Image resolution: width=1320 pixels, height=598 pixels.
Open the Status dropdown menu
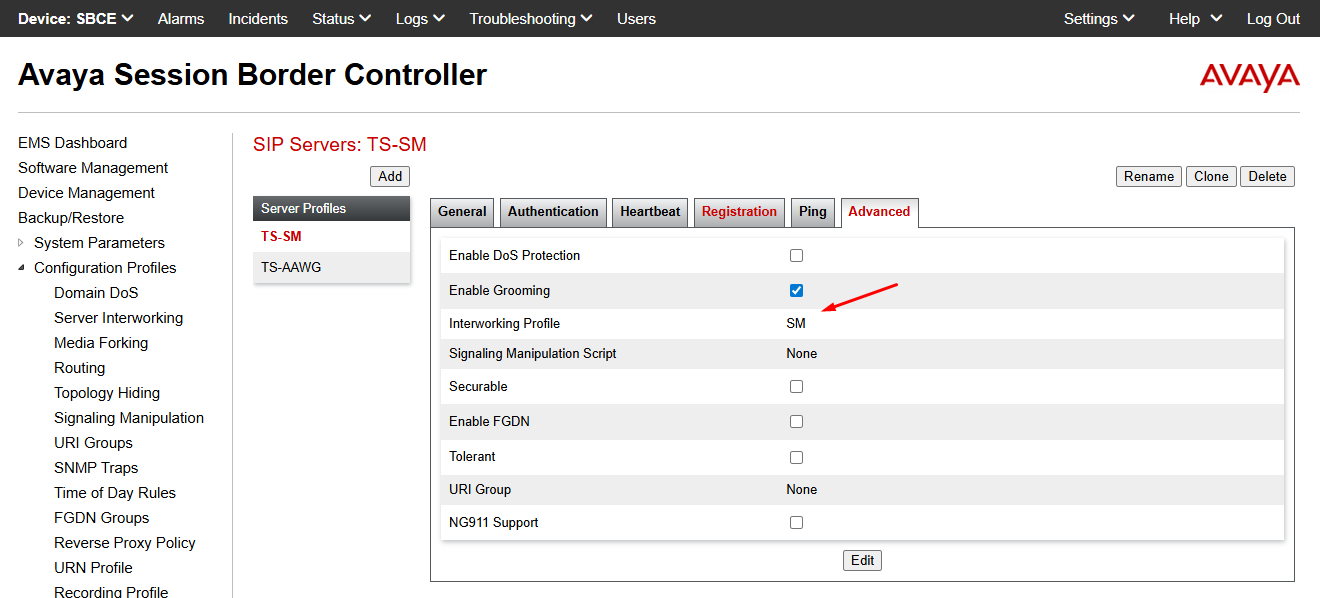341,19
